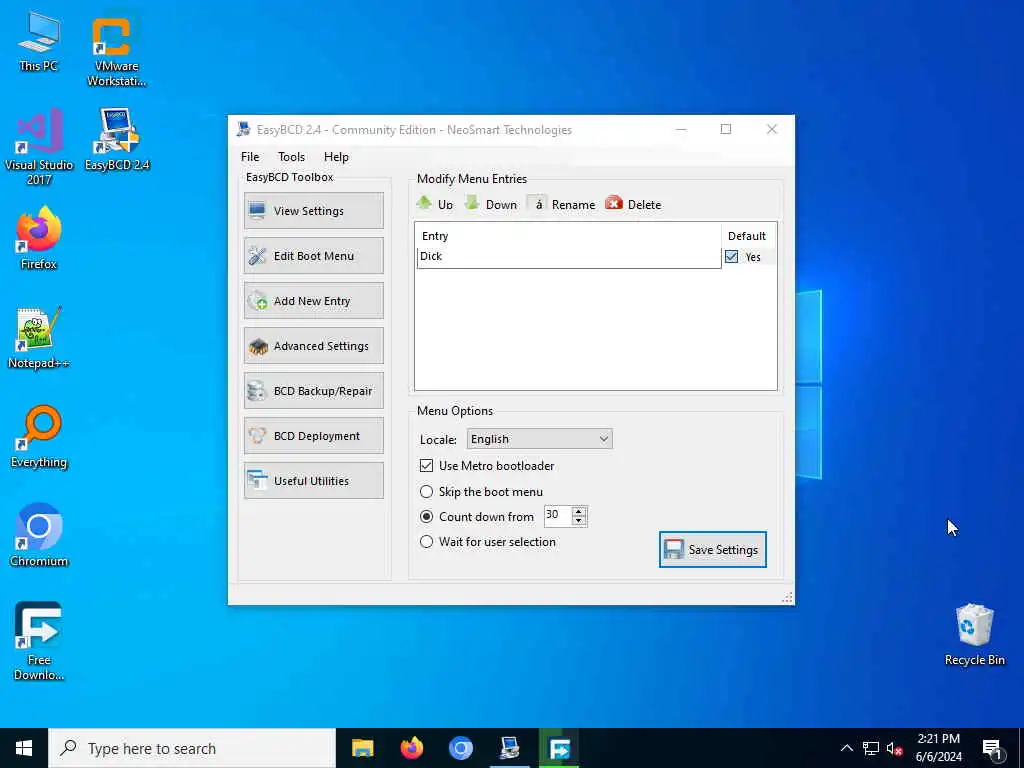This screenshot has width=1024, height=768.
Task: Open Chromium from the taskbar
Action: tap(460, 748)
